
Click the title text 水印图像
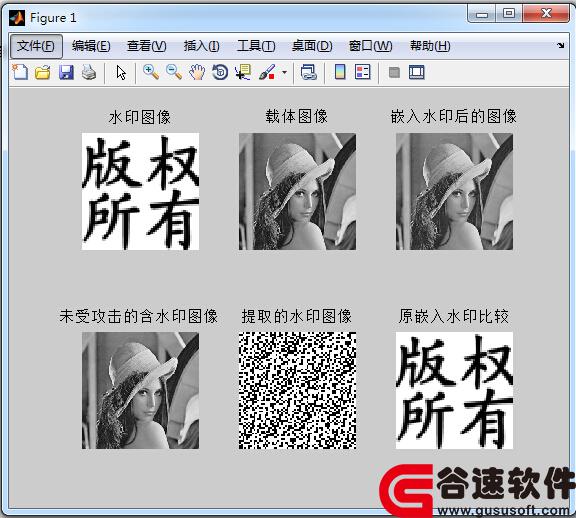click(140, 118)
